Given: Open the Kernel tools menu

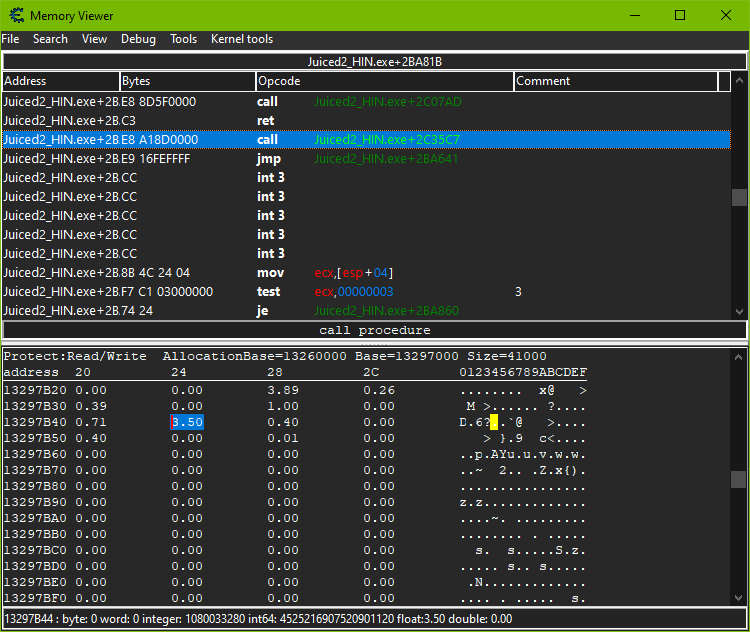Looking at the screenshot, I should click(x=241, y=39).
